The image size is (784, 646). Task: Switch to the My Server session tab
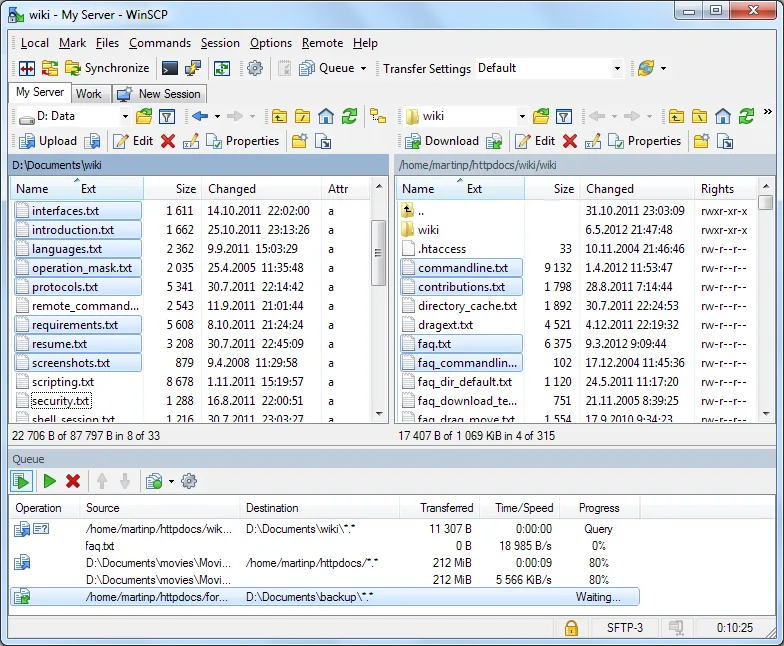coord(40,92)
